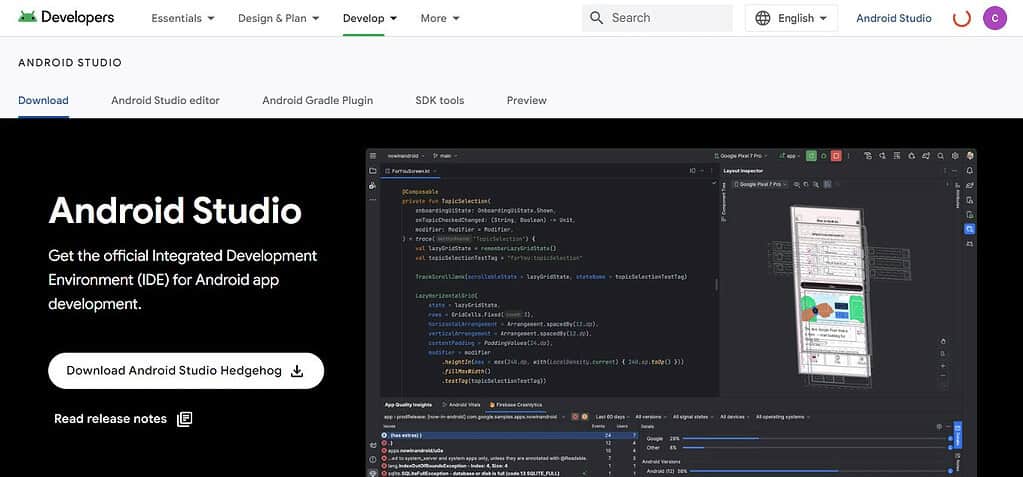Switch to SDK tools tab
The image size is (1023, 477).
(x=440, y=100)
